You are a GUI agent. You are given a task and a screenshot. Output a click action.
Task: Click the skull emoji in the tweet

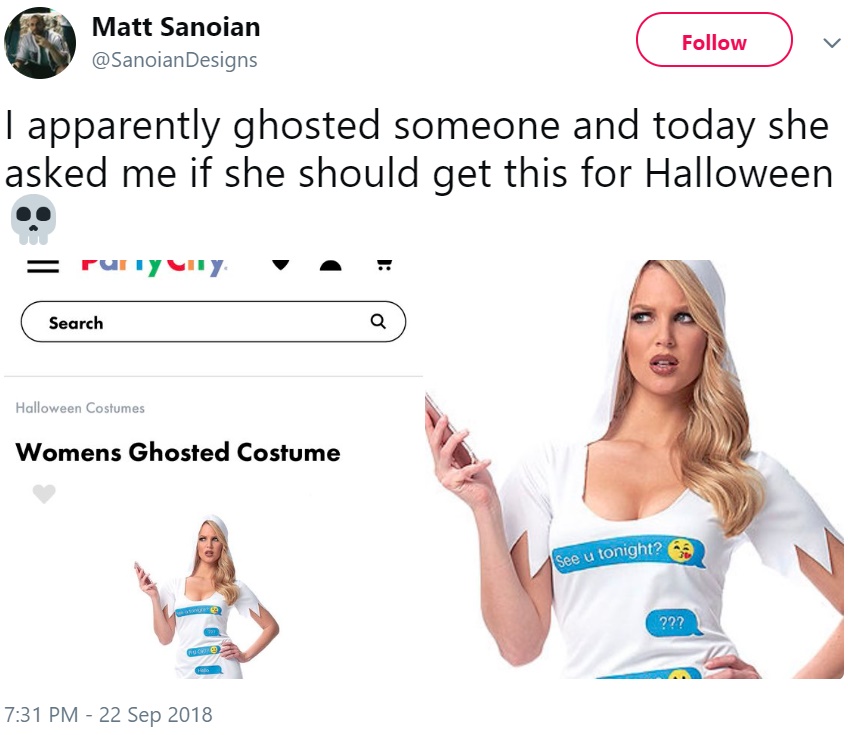[x=33, y=220]
